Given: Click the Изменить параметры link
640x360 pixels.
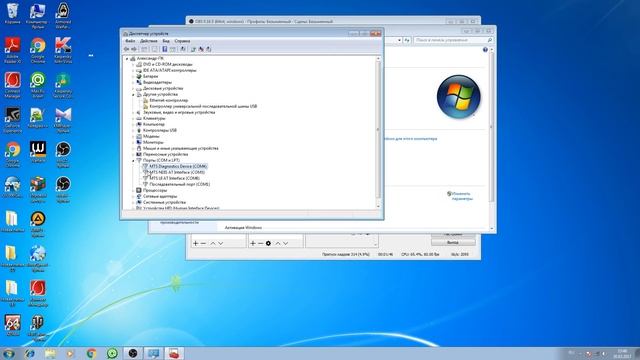Looking at the screenshot, I should coord(462,196).
